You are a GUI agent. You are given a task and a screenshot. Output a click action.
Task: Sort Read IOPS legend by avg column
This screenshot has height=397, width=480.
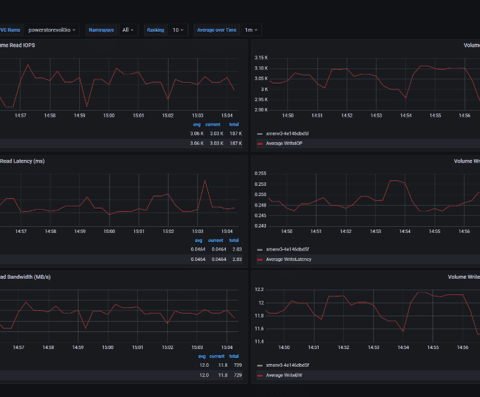click(x=197, y=124)
